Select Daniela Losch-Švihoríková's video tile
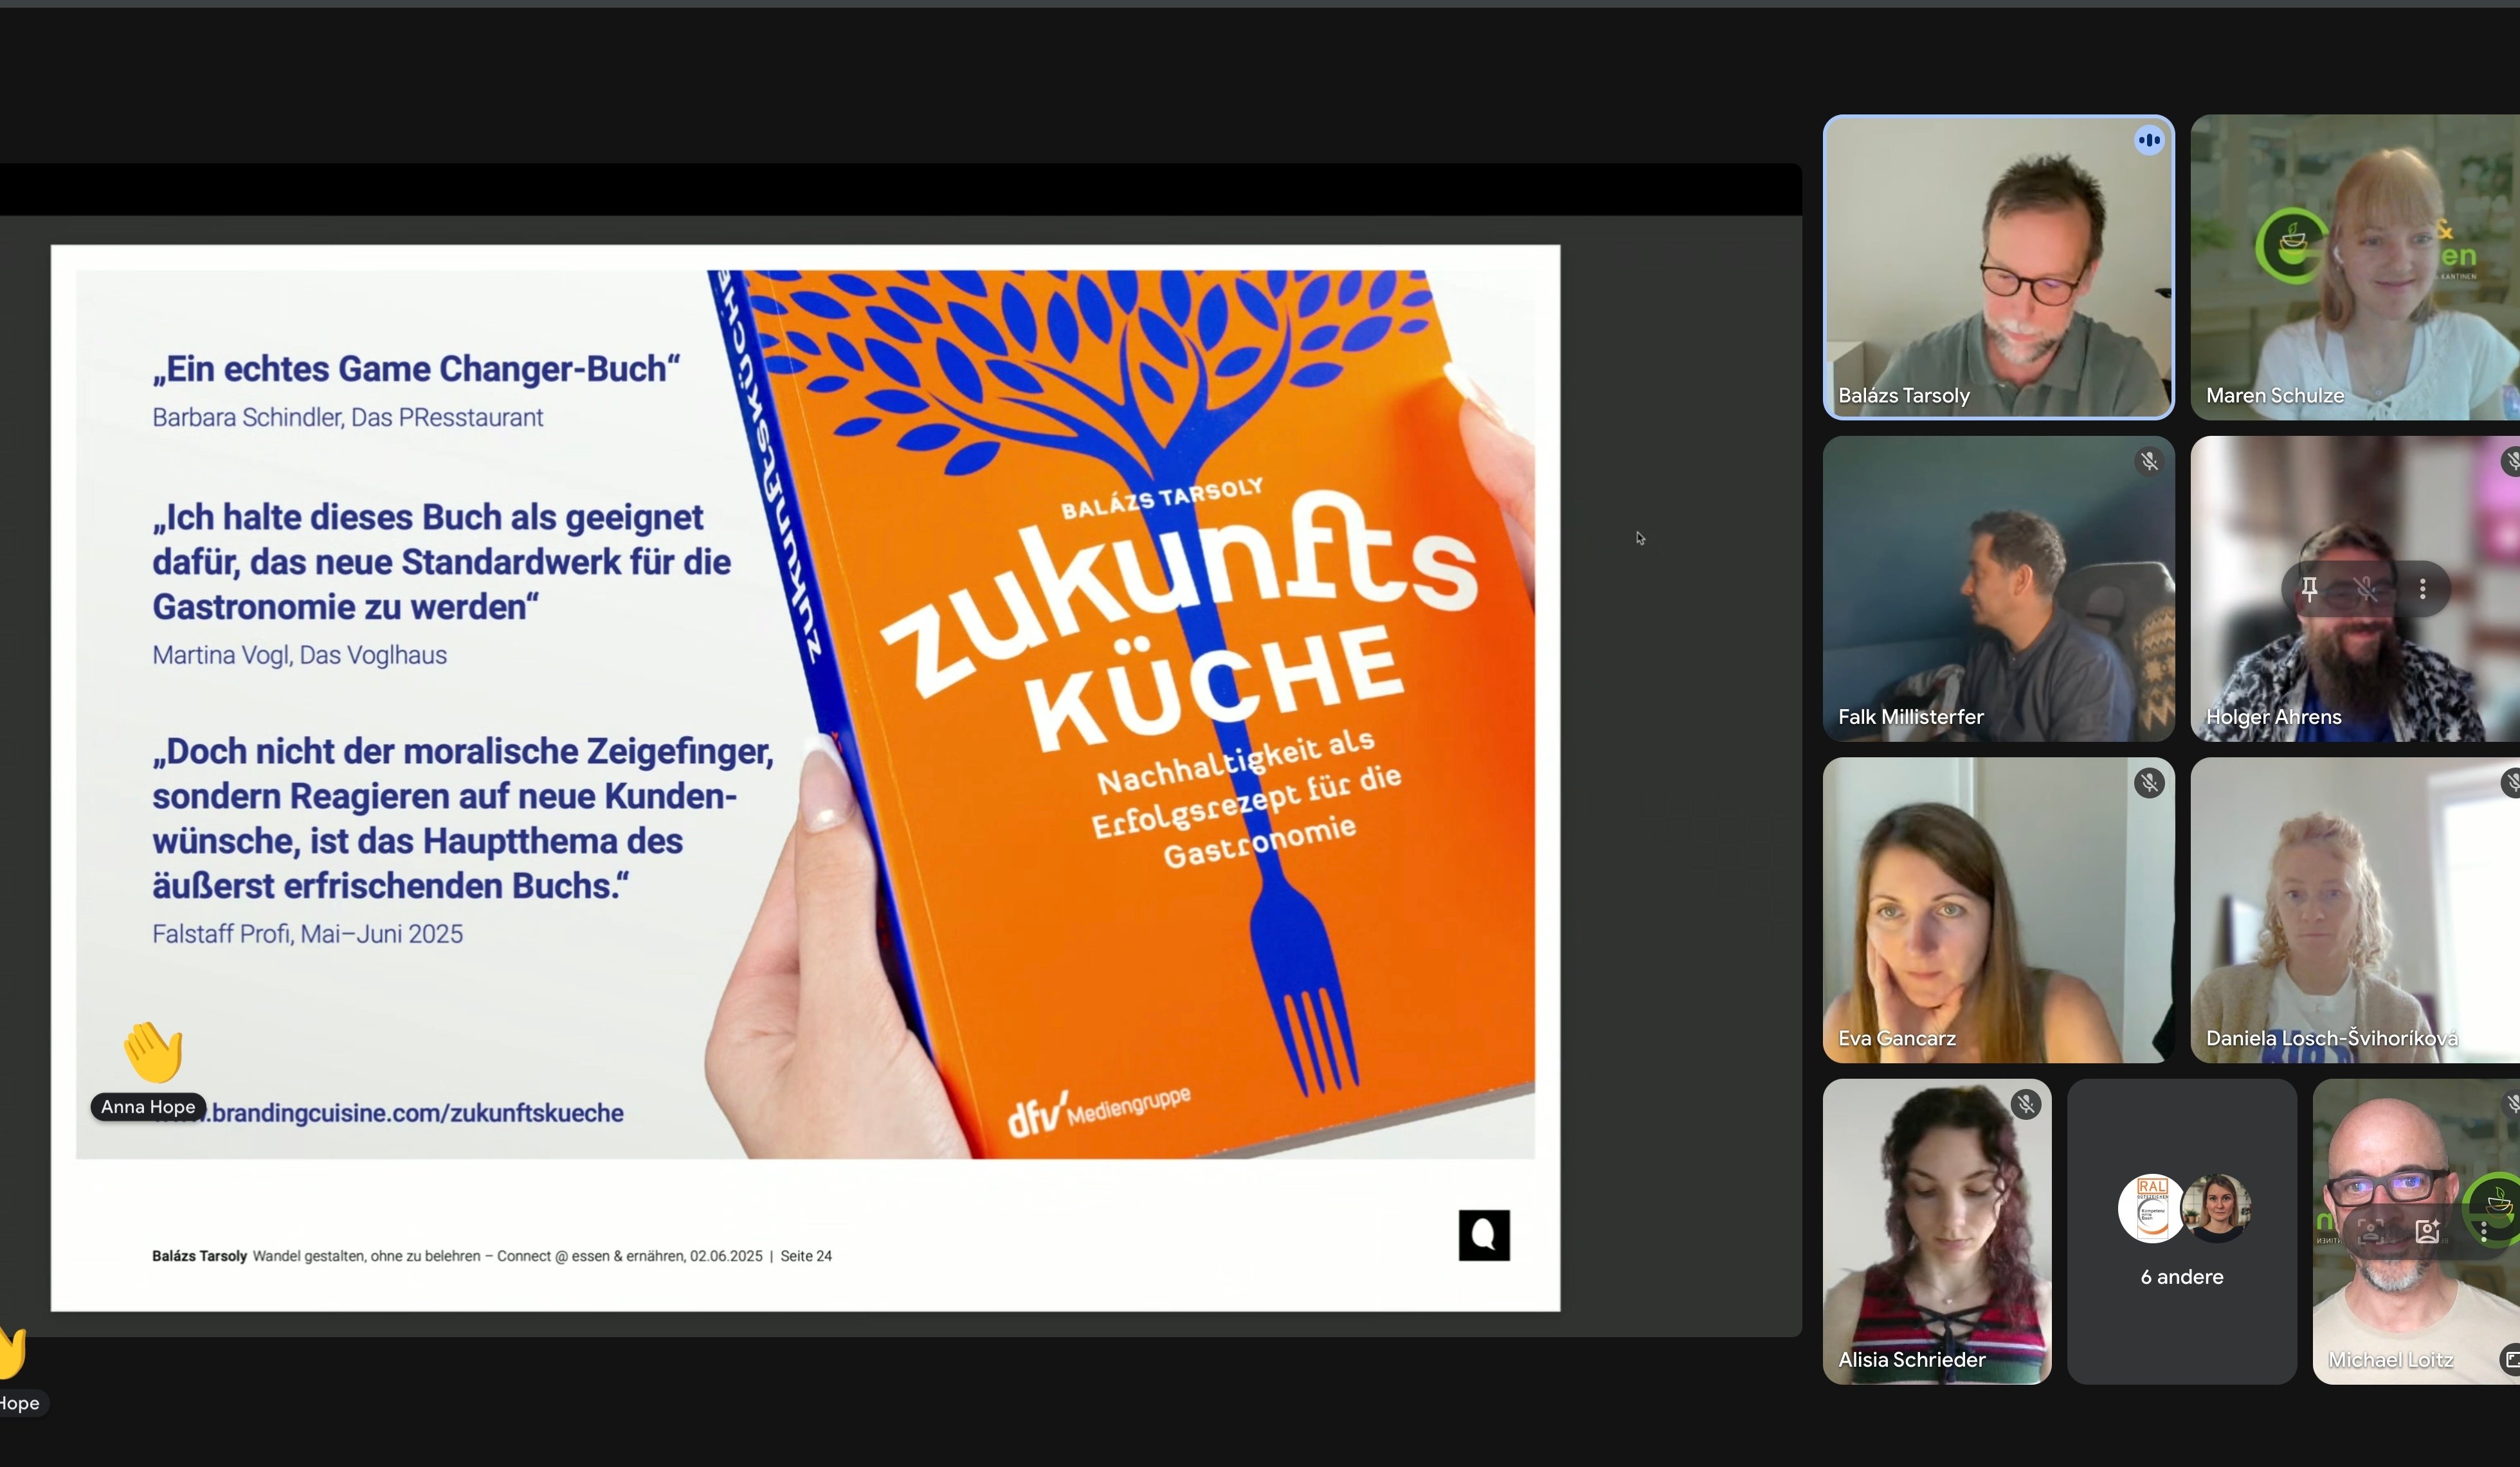Viewport: 2520px width, 1467px height. (x=2355, y=910)
